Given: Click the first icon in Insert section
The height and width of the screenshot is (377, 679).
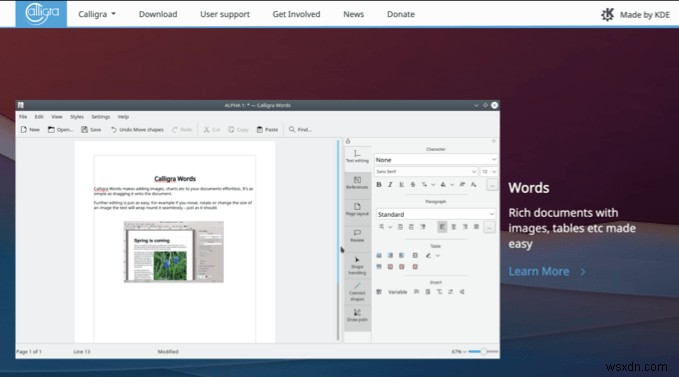Looking at the screenshot, I should [379, 292].
